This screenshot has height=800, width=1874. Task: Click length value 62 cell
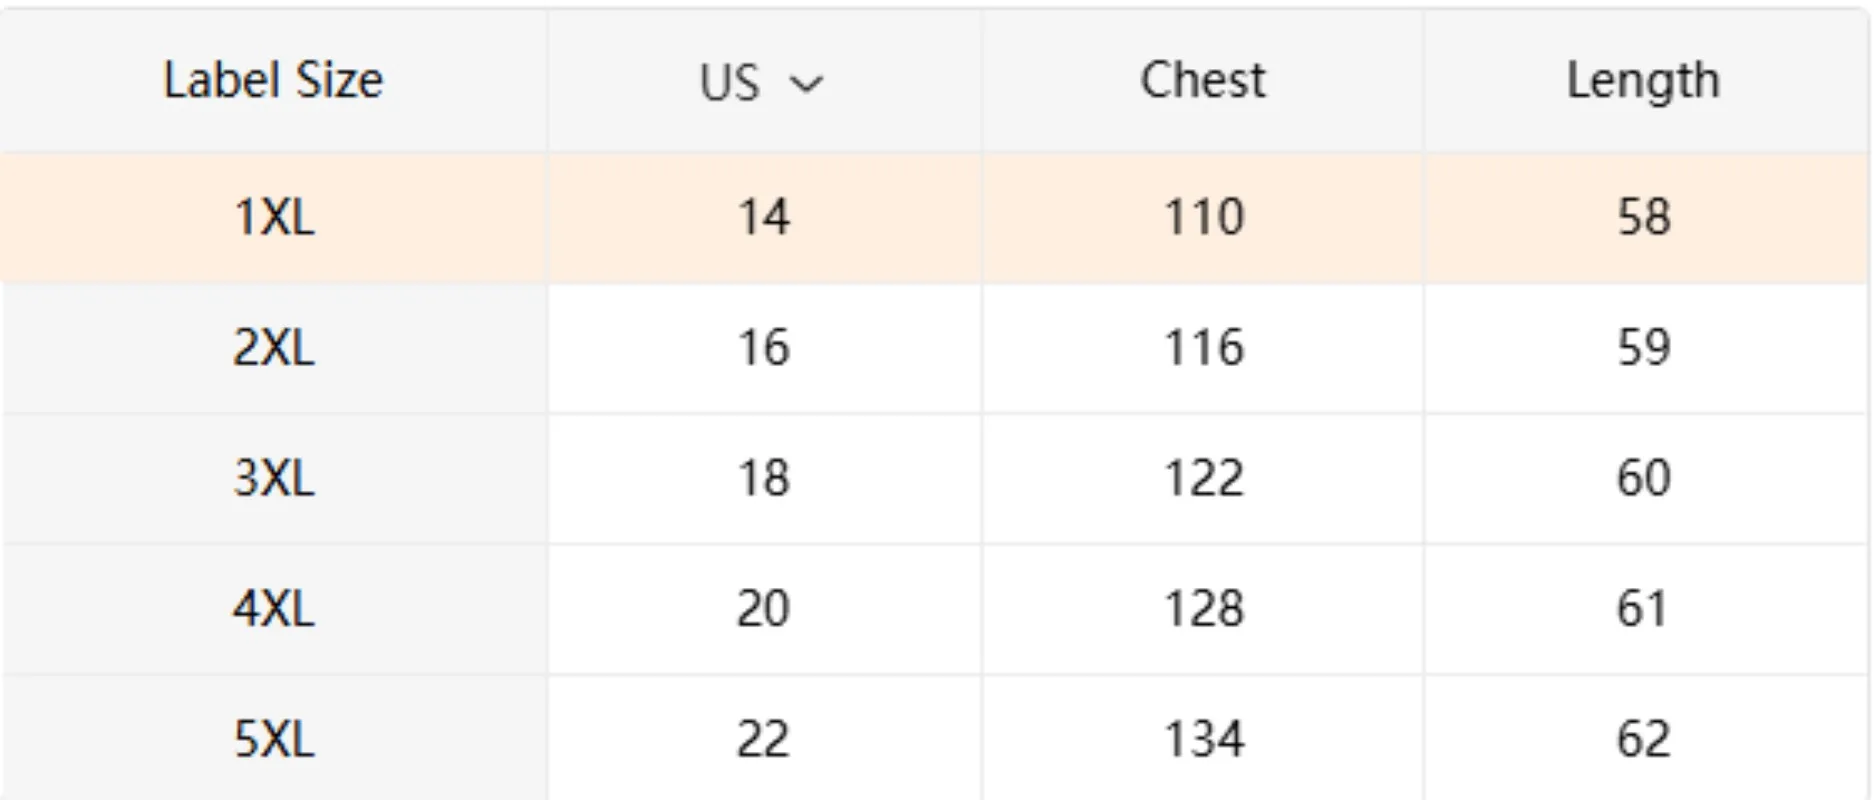[1643, 740]
